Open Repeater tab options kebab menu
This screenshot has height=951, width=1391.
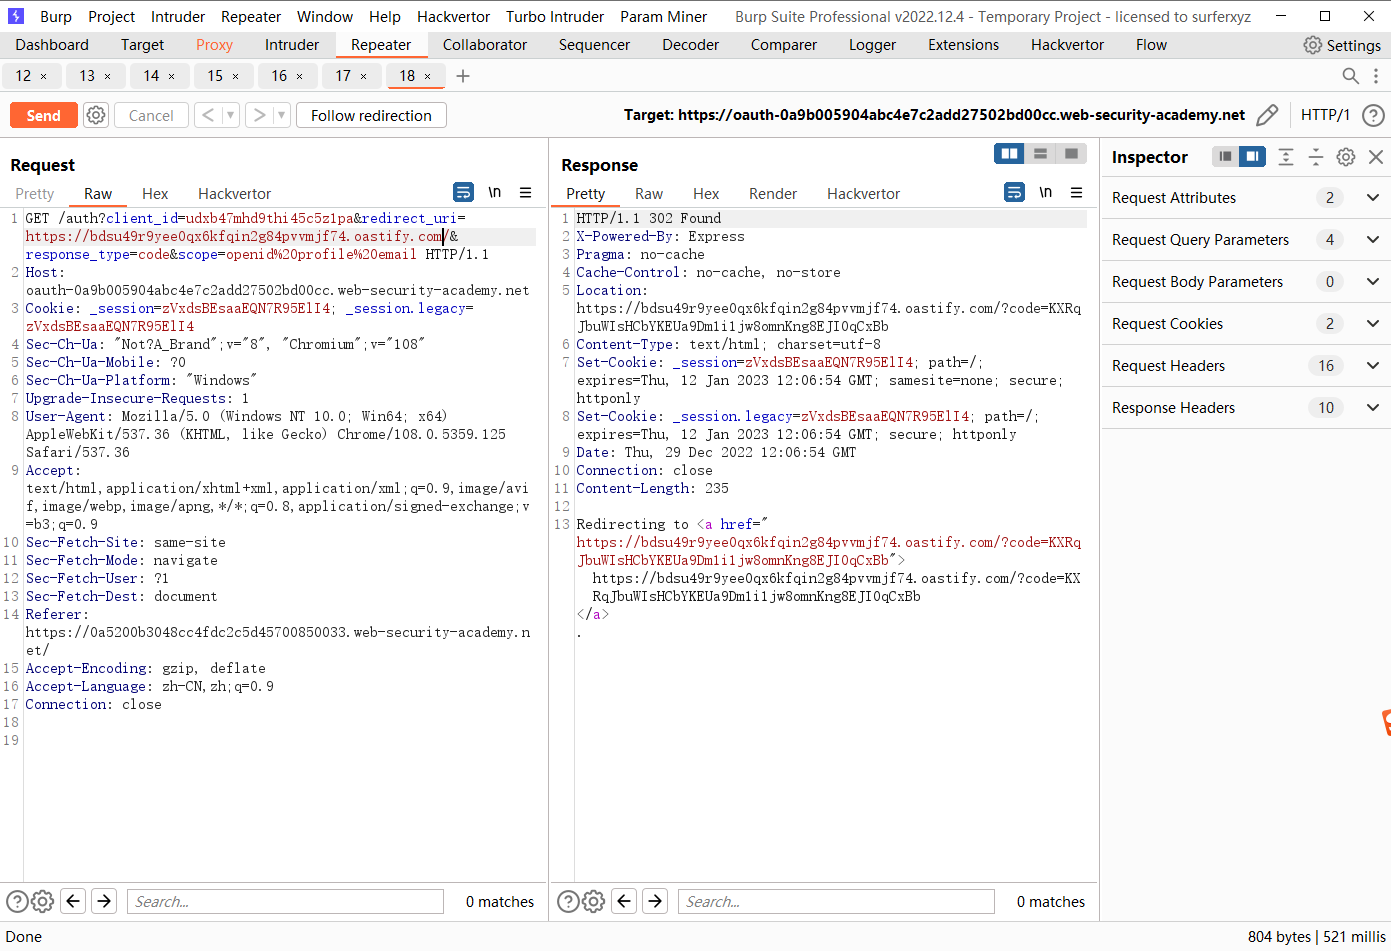[1376, 76]
